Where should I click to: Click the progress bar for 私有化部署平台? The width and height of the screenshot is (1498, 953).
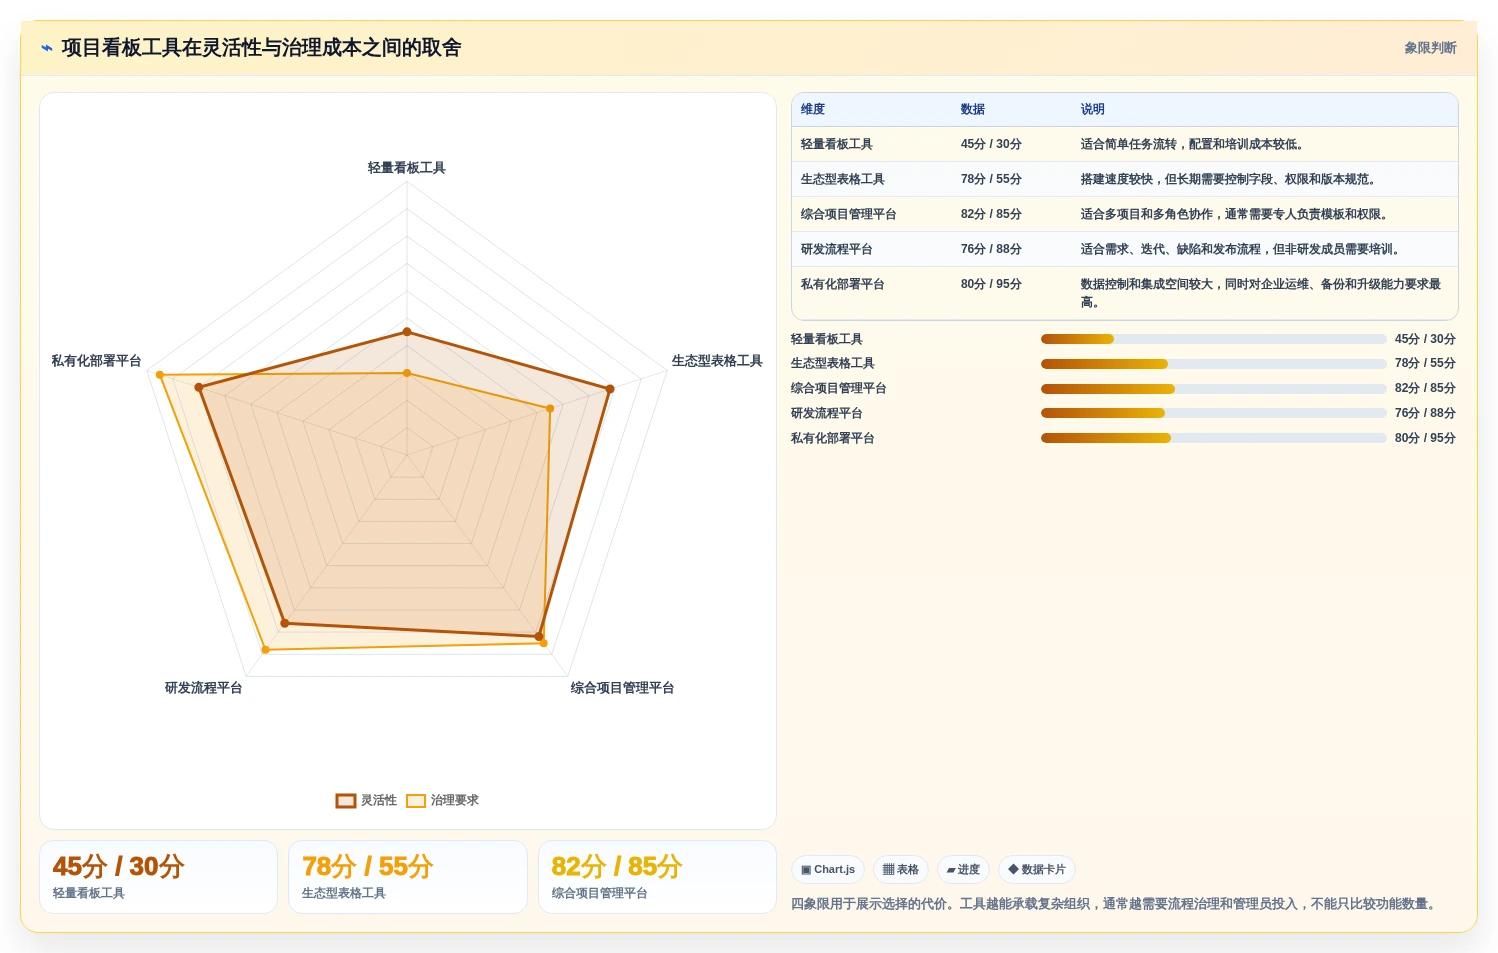[x=1214, y=438]
